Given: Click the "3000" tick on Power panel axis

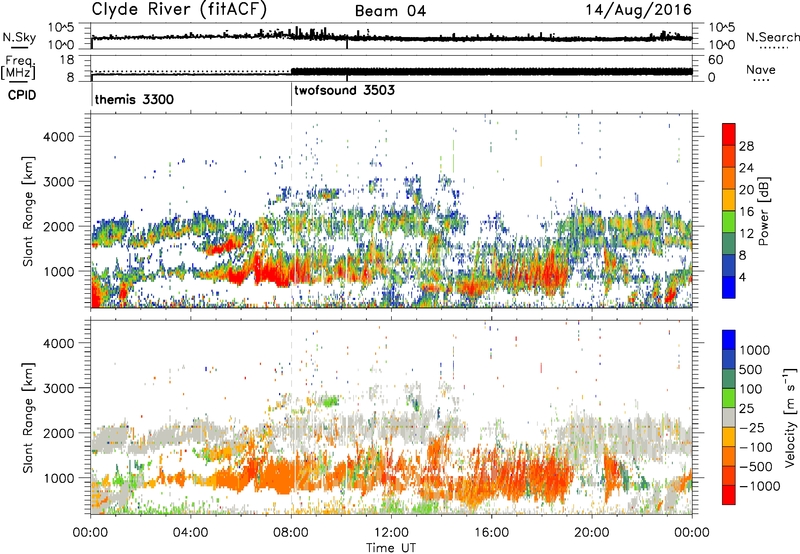Looking at the screenshot, I should pyautogui.click(x=59, y=182).
